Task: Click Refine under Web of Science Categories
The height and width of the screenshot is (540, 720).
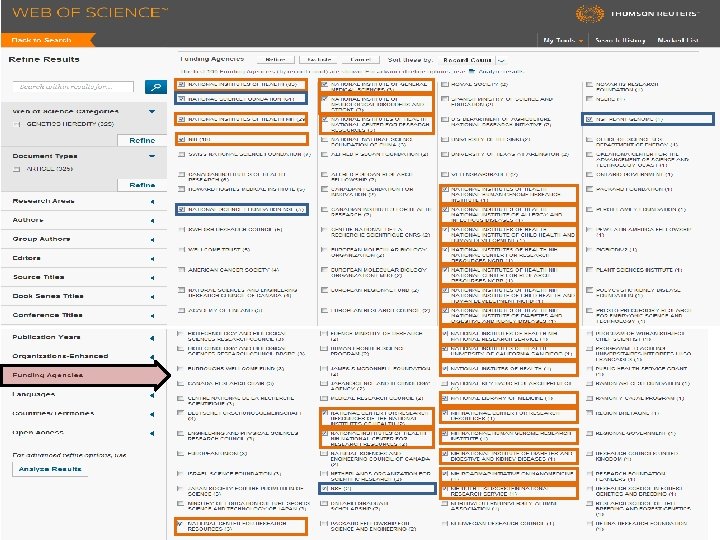Action: coord(142,141)
